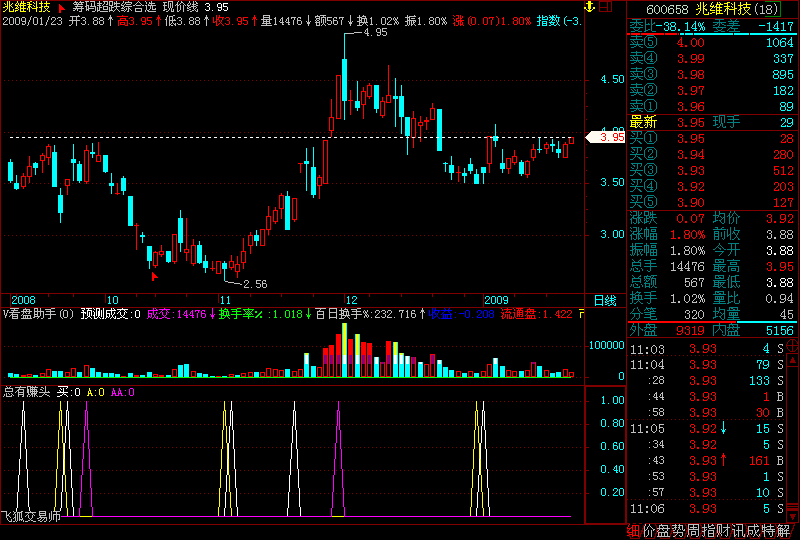
Task: Switch to the 指 tab
Action: (x=708, y=531)
